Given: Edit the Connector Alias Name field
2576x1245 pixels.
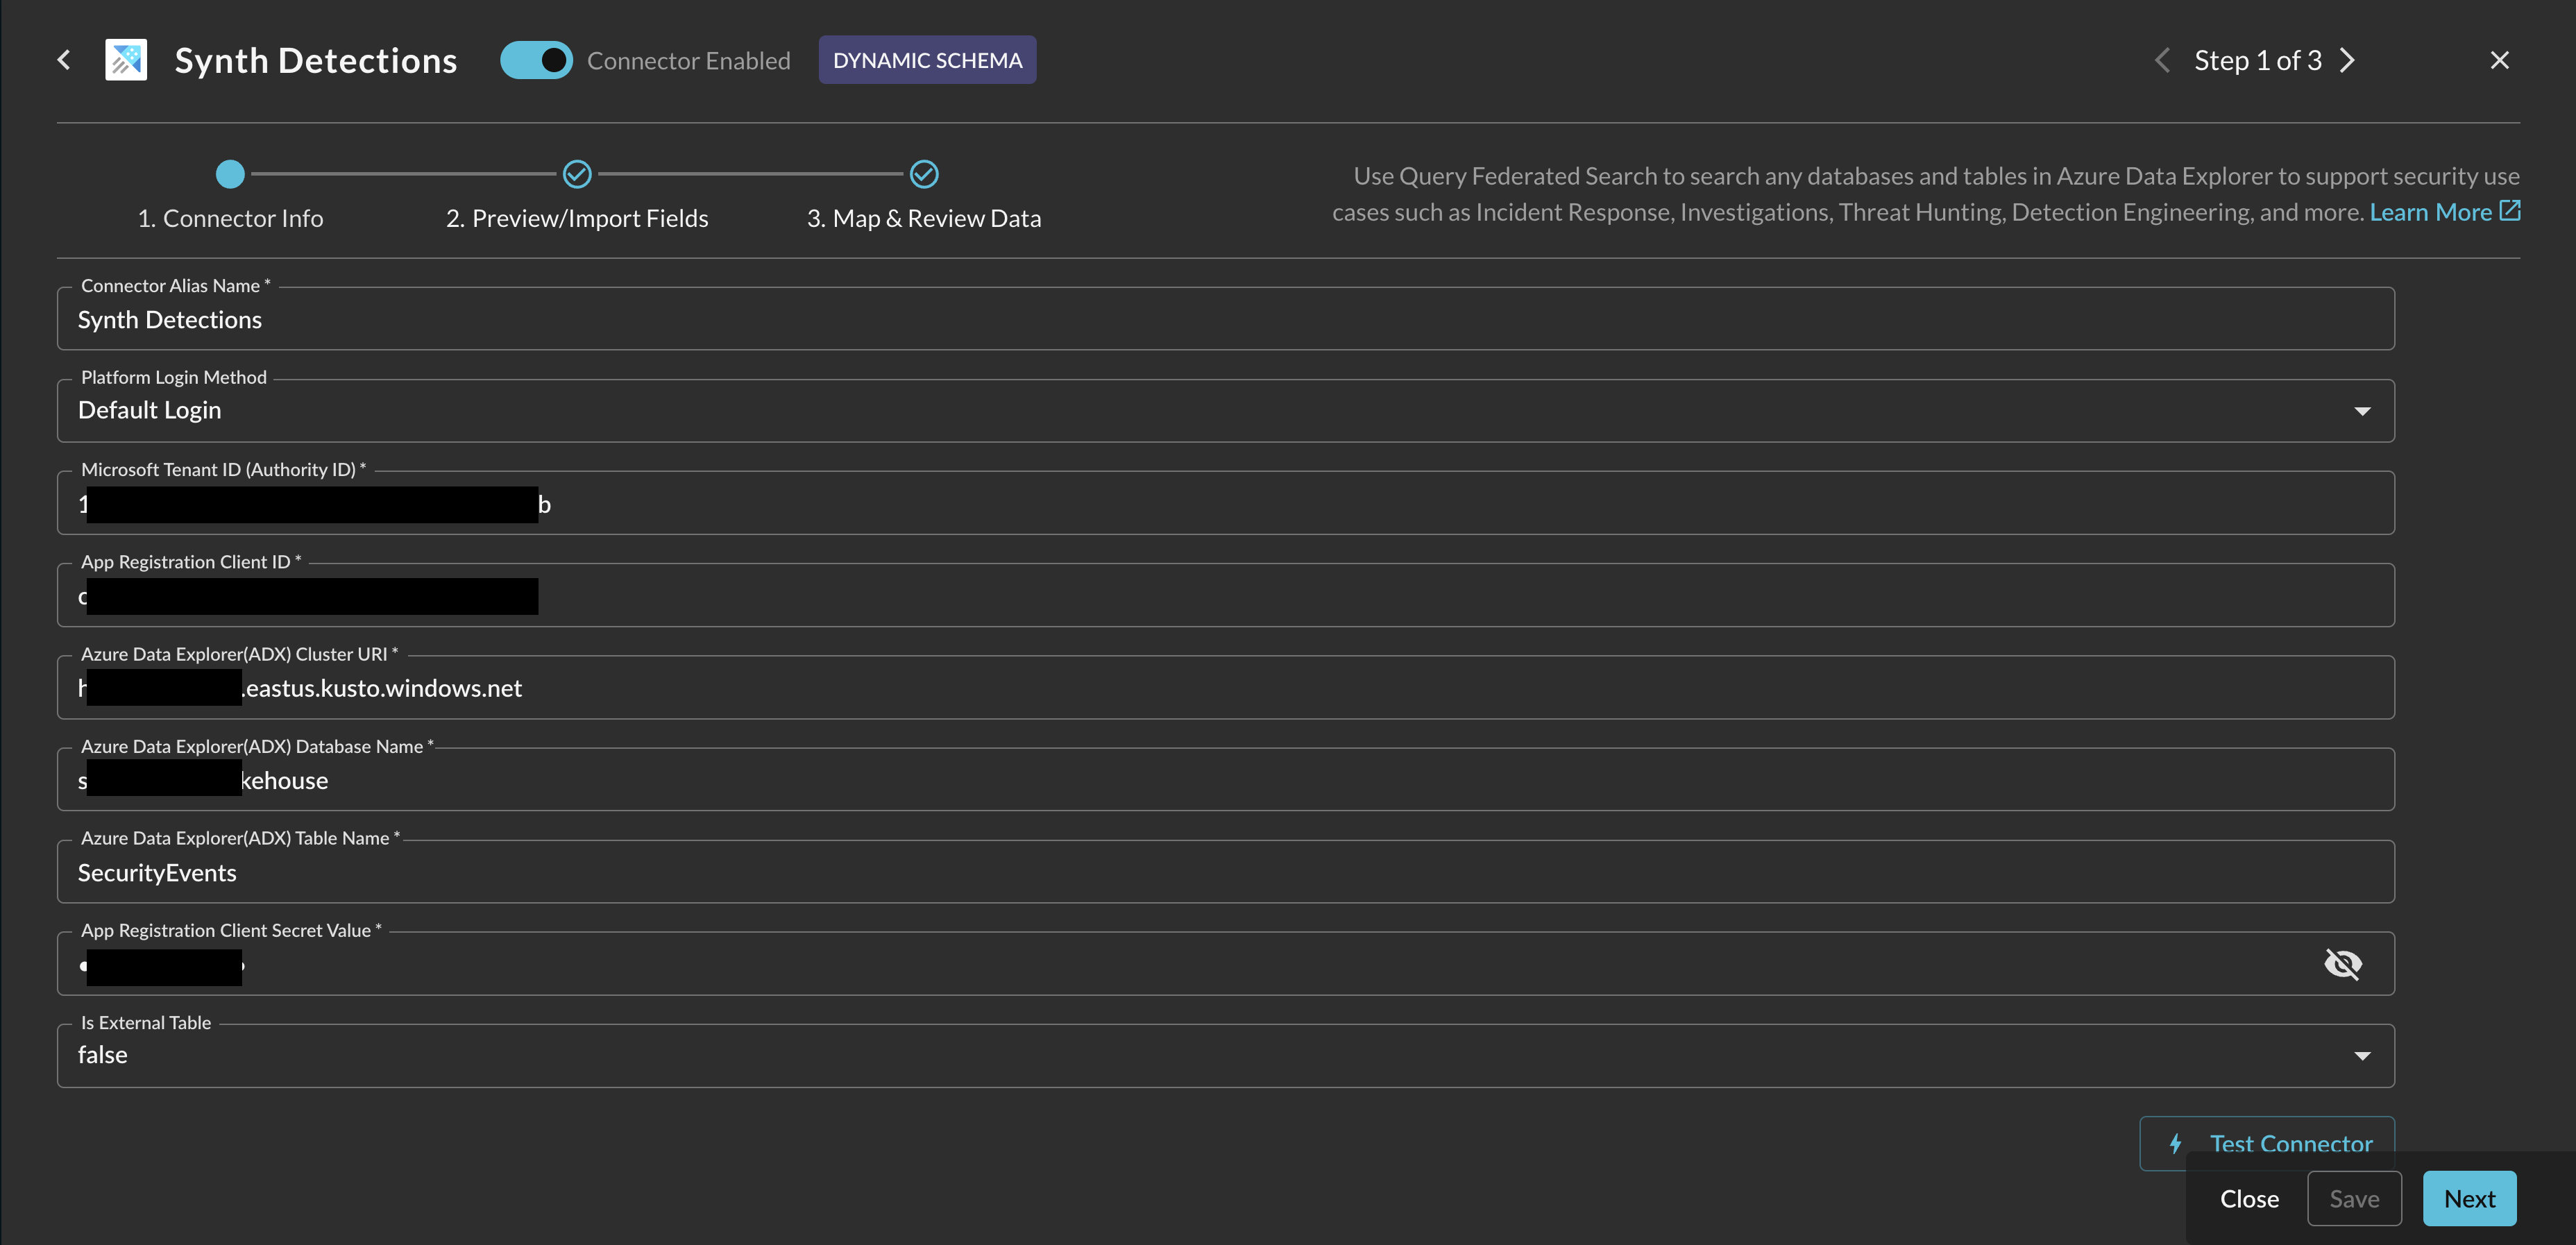Looking at the screenshot, I should click(x=1226, y=319).
